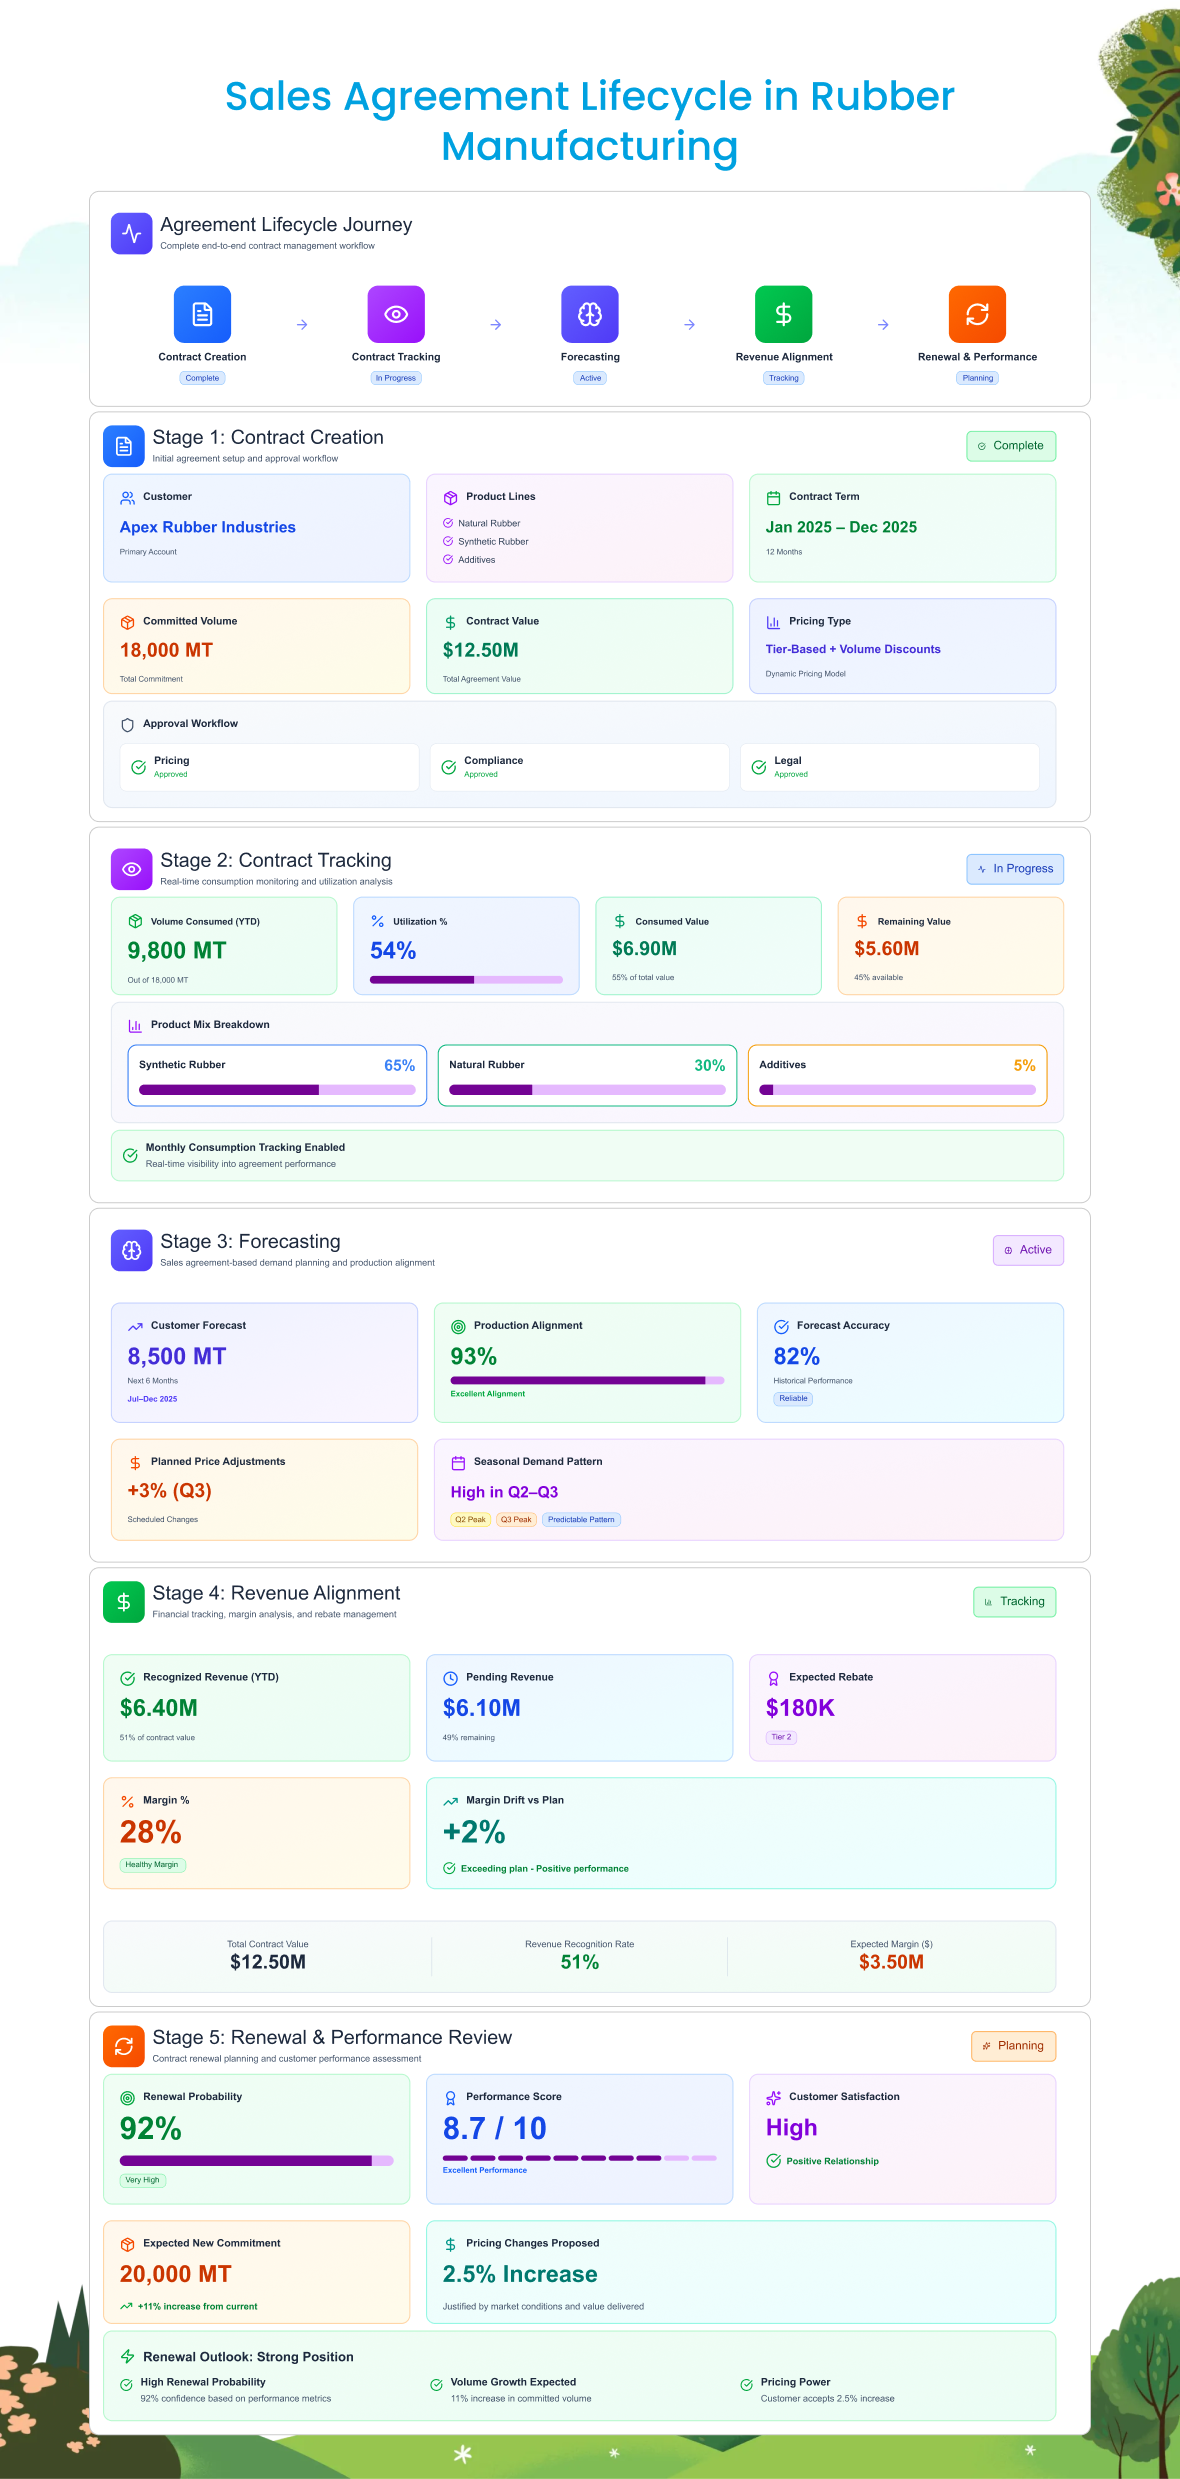Click the Legal approved checkmark
The width and height of the screenshot is (1180, 2479).
click(759, 767)
